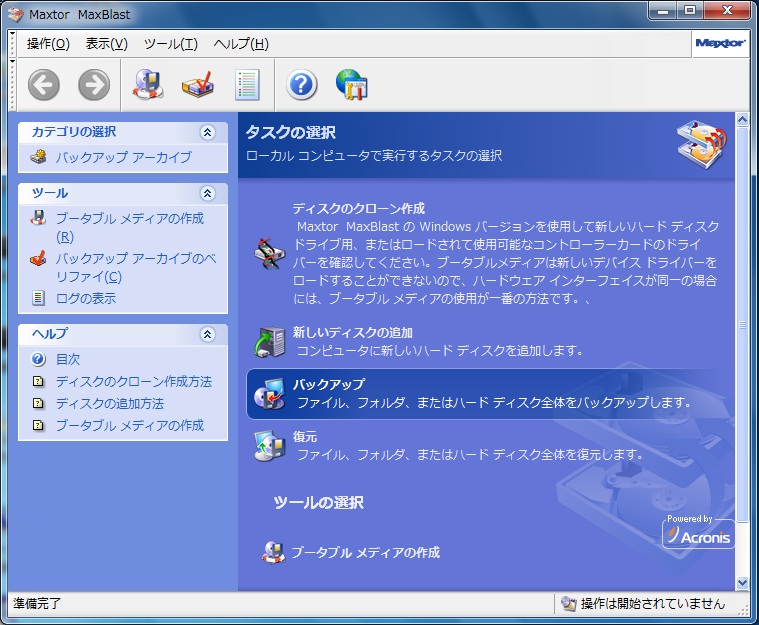
Task: Open バックアップ アーカイブ category link
Action: (123, 157)
